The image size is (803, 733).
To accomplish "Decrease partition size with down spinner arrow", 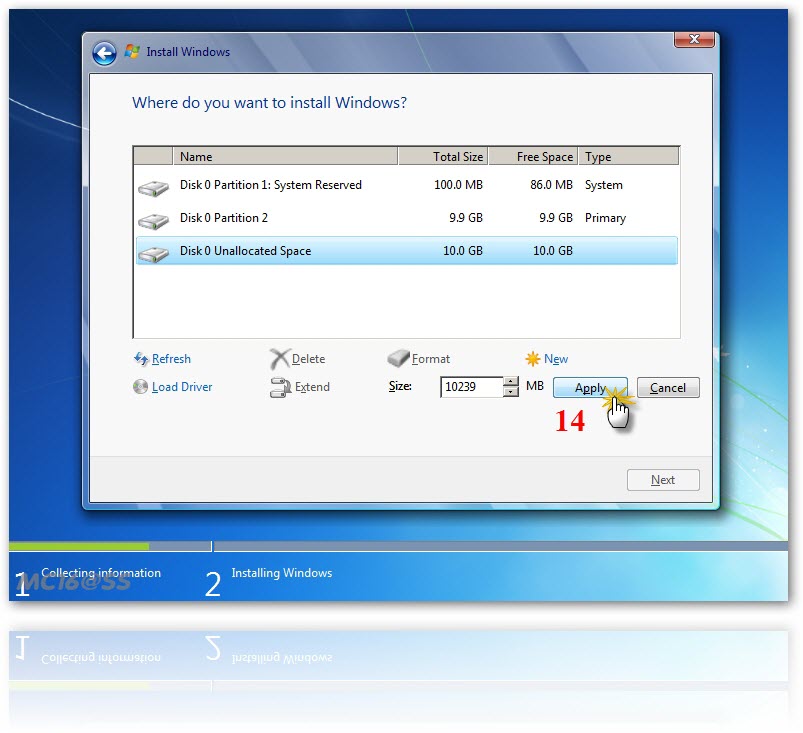I will point(511,392).
